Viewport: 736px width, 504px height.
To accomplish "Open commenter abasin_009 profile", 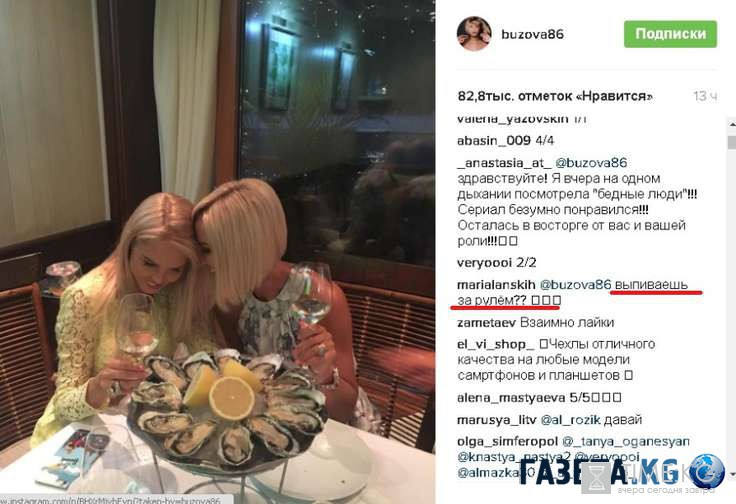I will 494,140.
